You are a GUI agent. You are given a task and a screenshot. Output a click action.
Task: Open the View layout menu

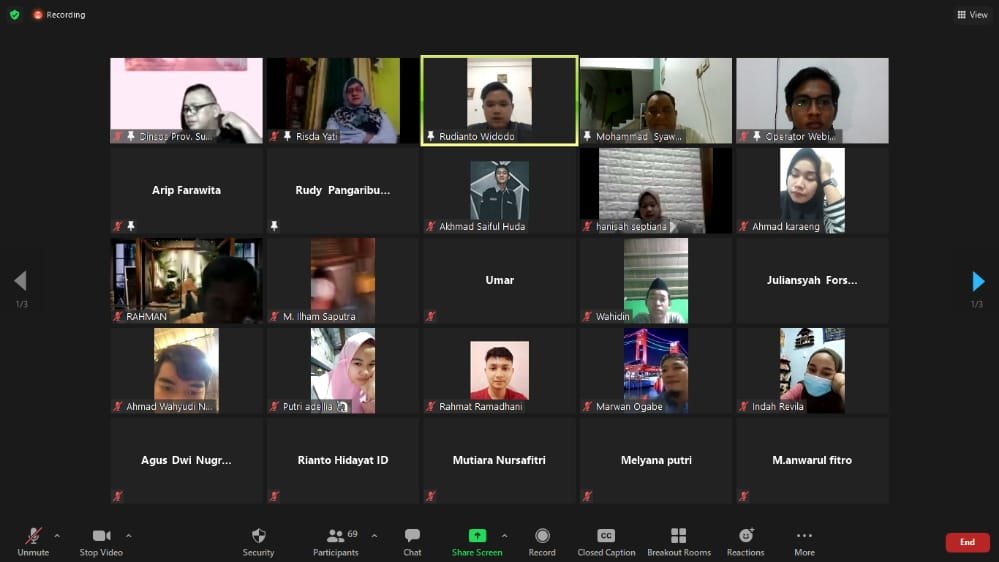[x=972, y=15]
